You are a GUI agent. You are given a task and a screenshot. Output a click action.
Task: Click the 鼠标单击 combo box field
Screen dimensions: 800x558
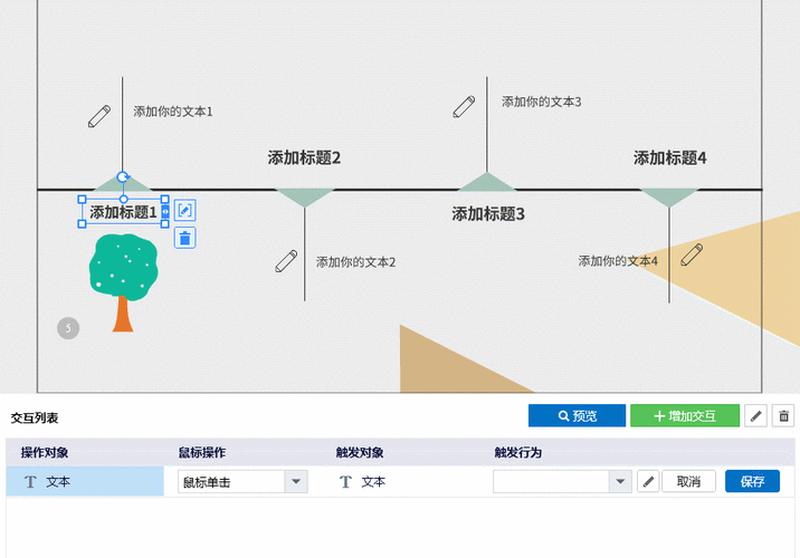tap(242, 481)
